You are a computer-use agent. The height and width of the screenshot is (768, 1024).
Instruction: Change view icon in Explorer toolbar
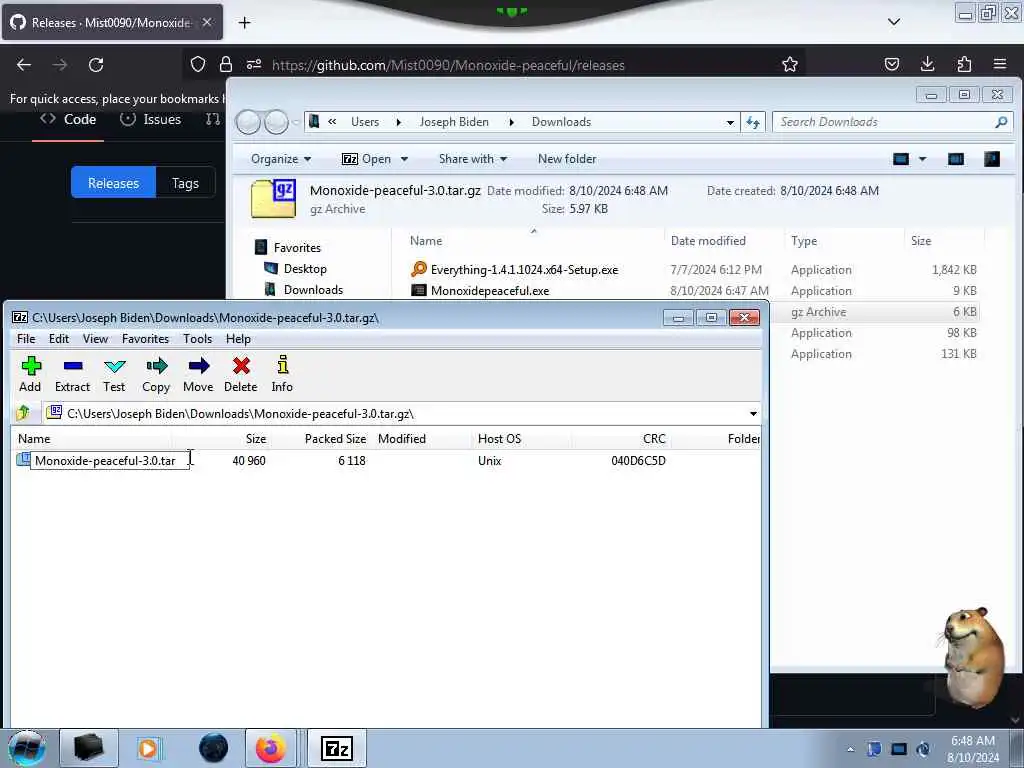pos(901,159)
